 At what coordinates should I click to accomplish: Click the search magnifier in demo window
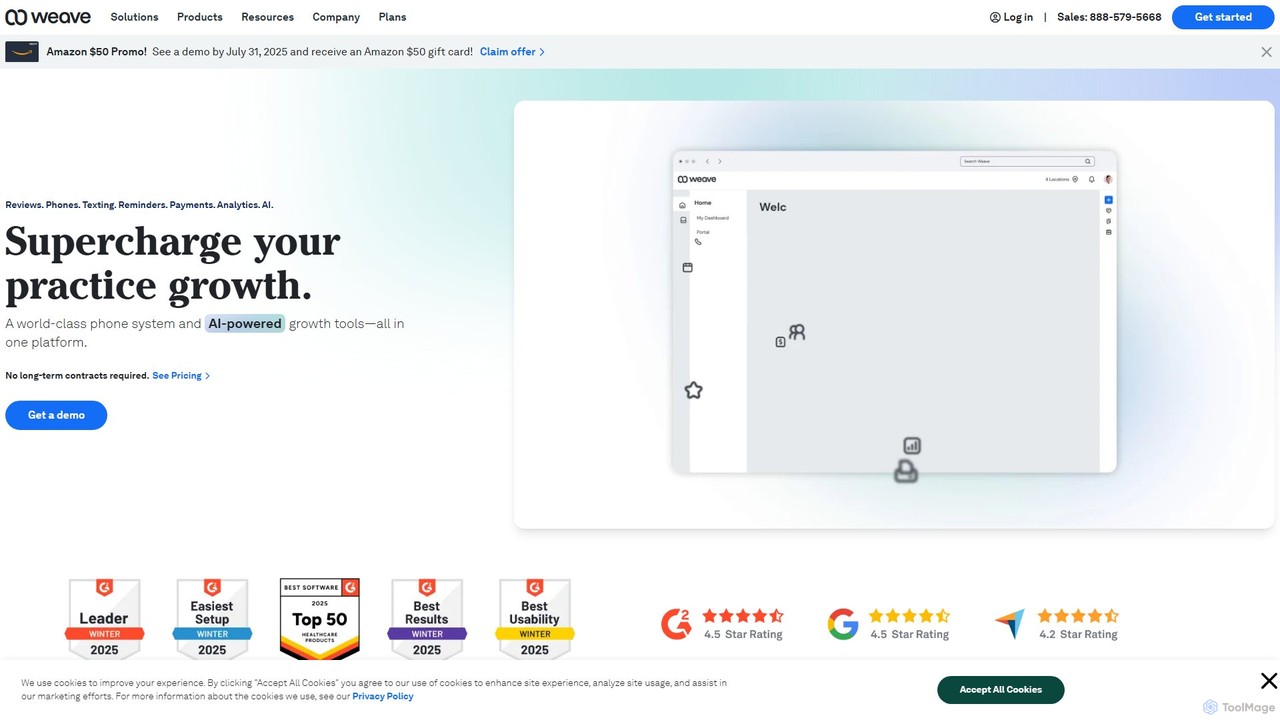coord(1088,161)
